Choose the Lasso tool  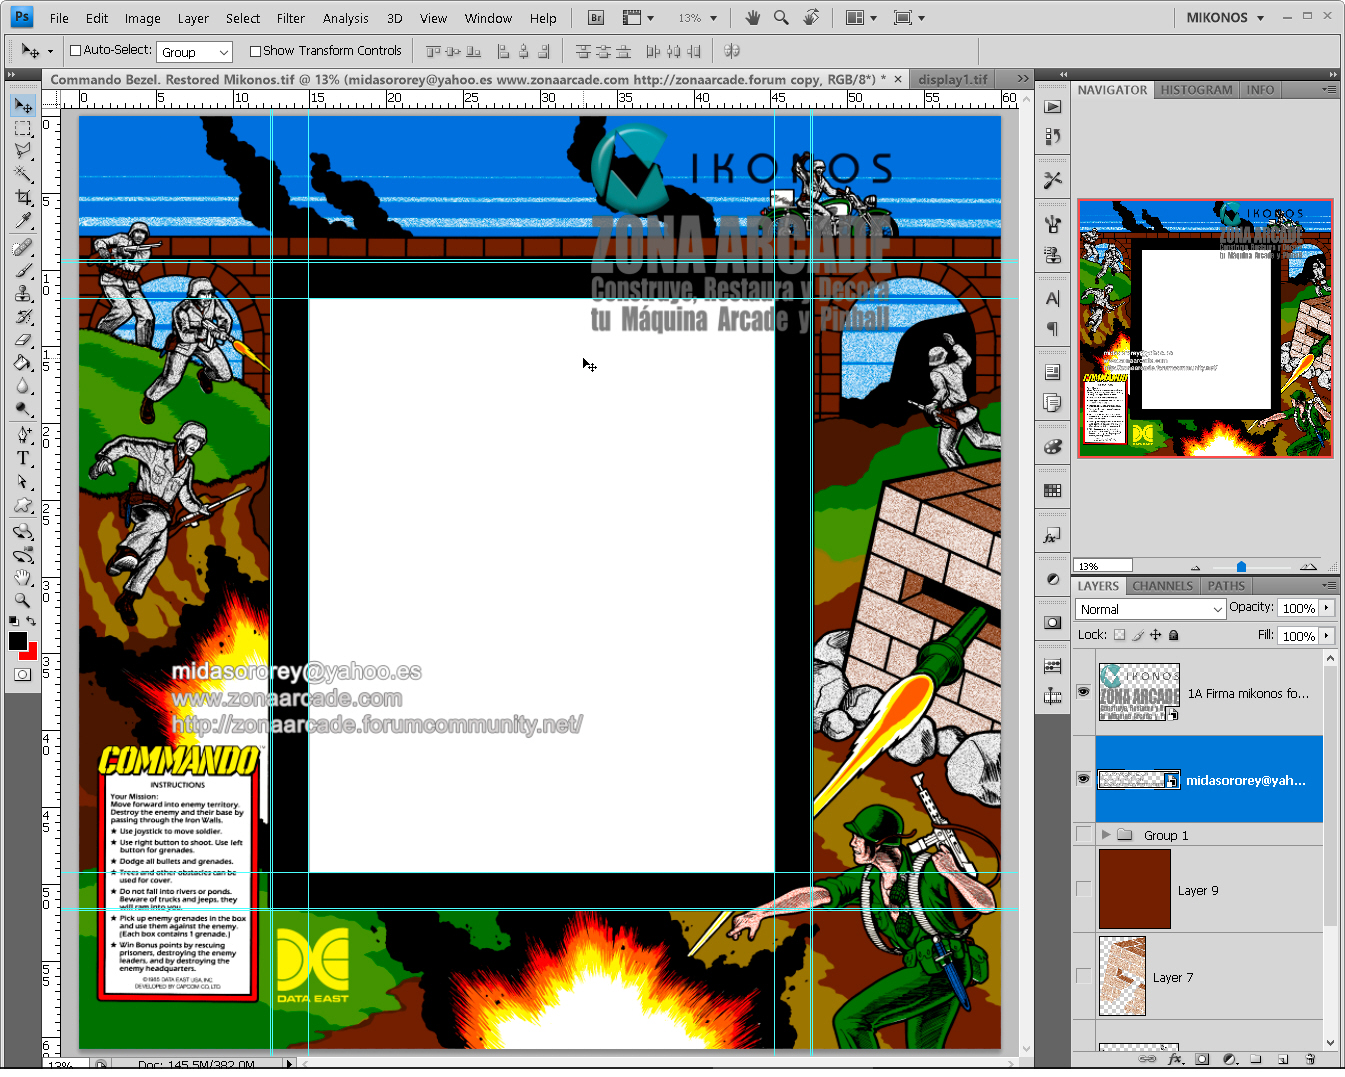(x=23, y=150)
